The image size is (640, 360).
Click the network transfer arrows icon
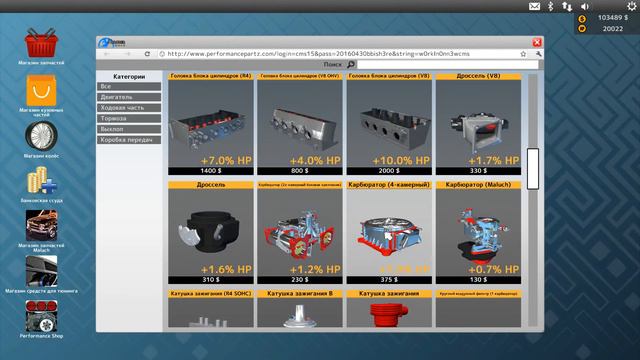pyautogui.click(x=567, y=6)
